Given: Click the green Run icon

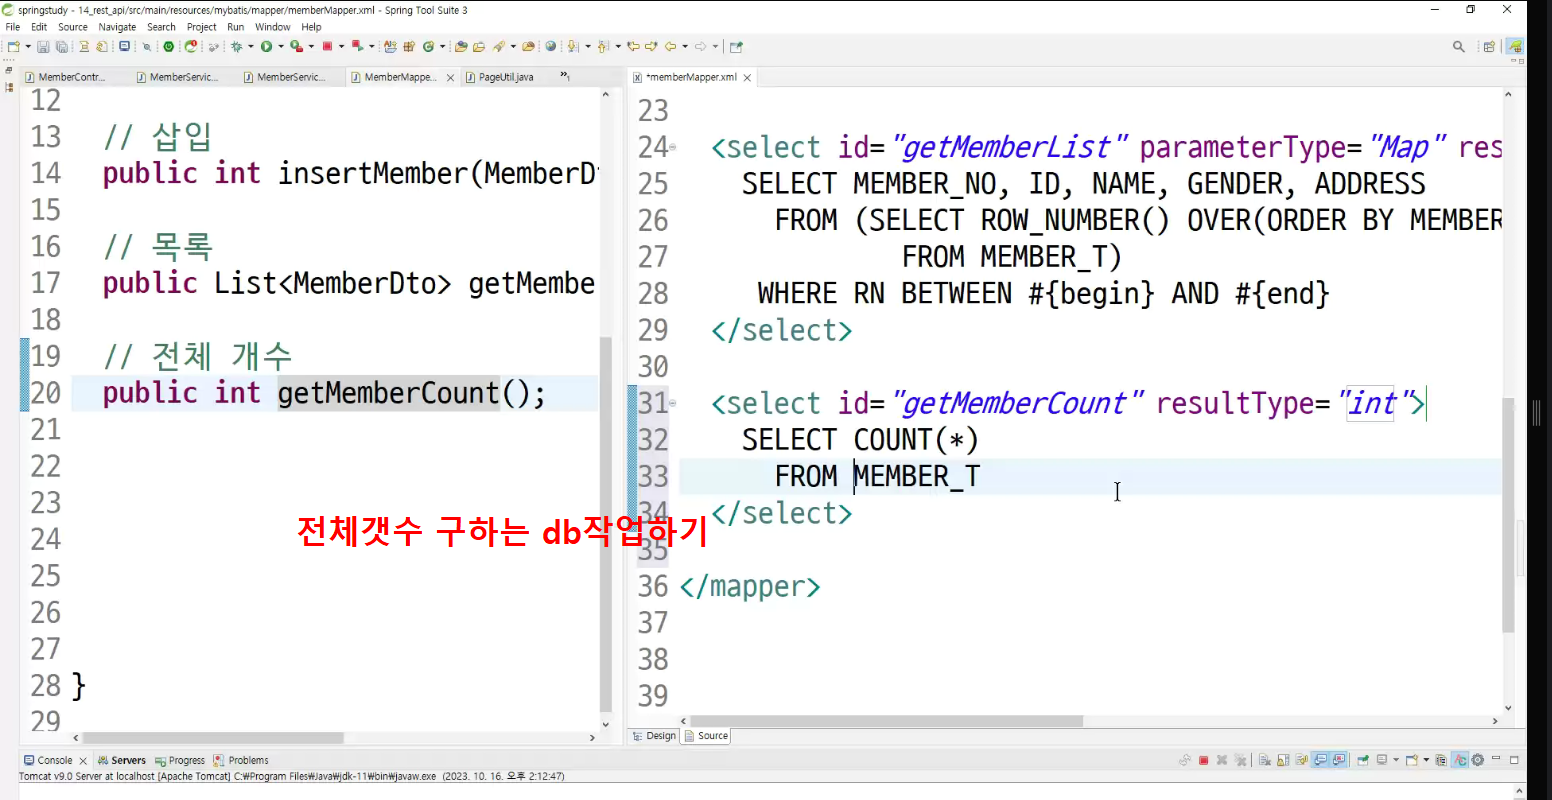Looking at the screenshot, I should point(266,46).
